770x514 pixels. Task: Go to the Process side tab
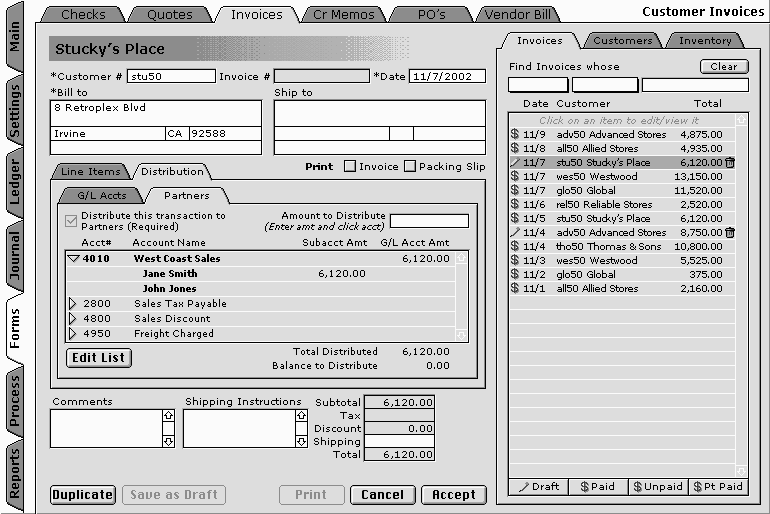point(14,402)
